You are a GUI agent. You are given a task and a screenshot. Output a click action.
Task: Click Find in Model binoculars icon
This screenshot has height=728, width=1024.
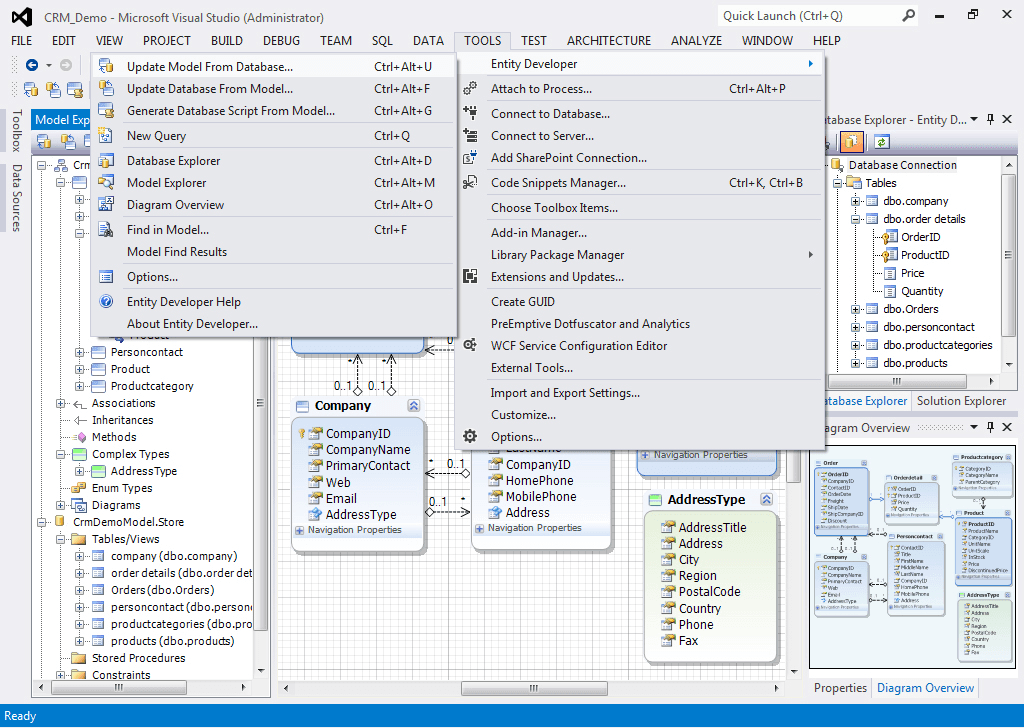coord(106,229)
